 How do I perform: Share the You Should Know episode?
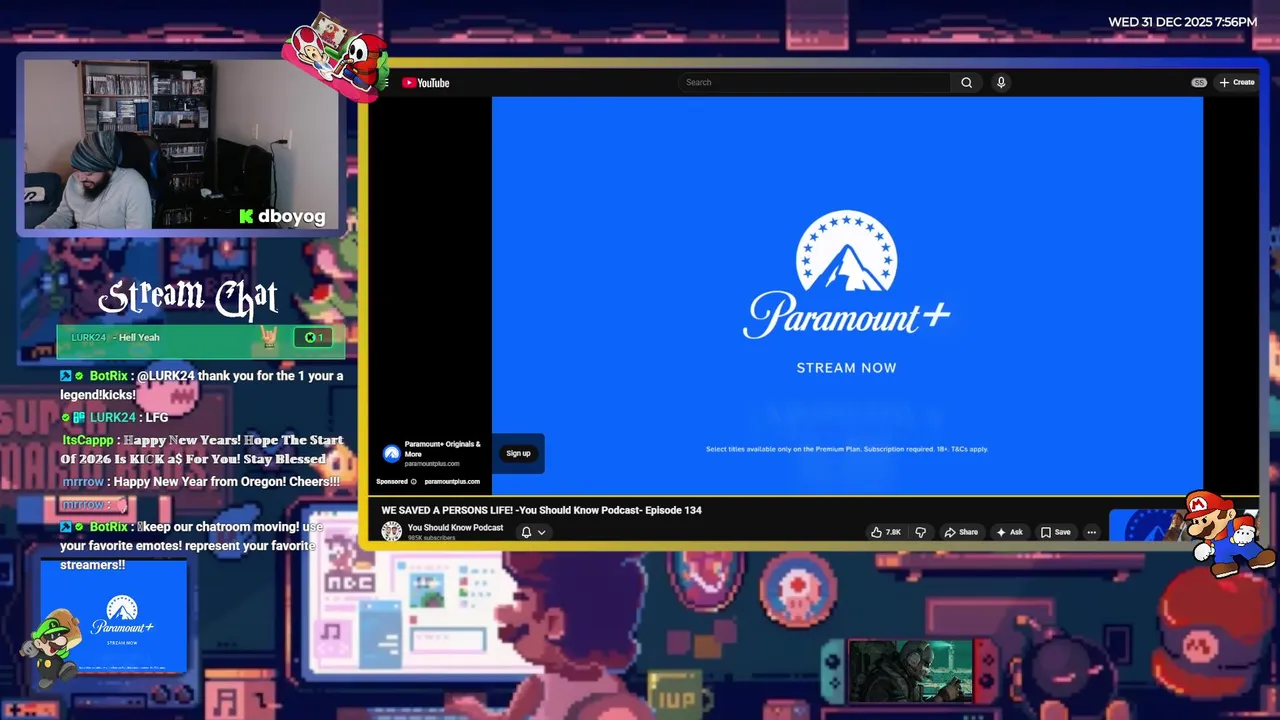tap(961, 532)
